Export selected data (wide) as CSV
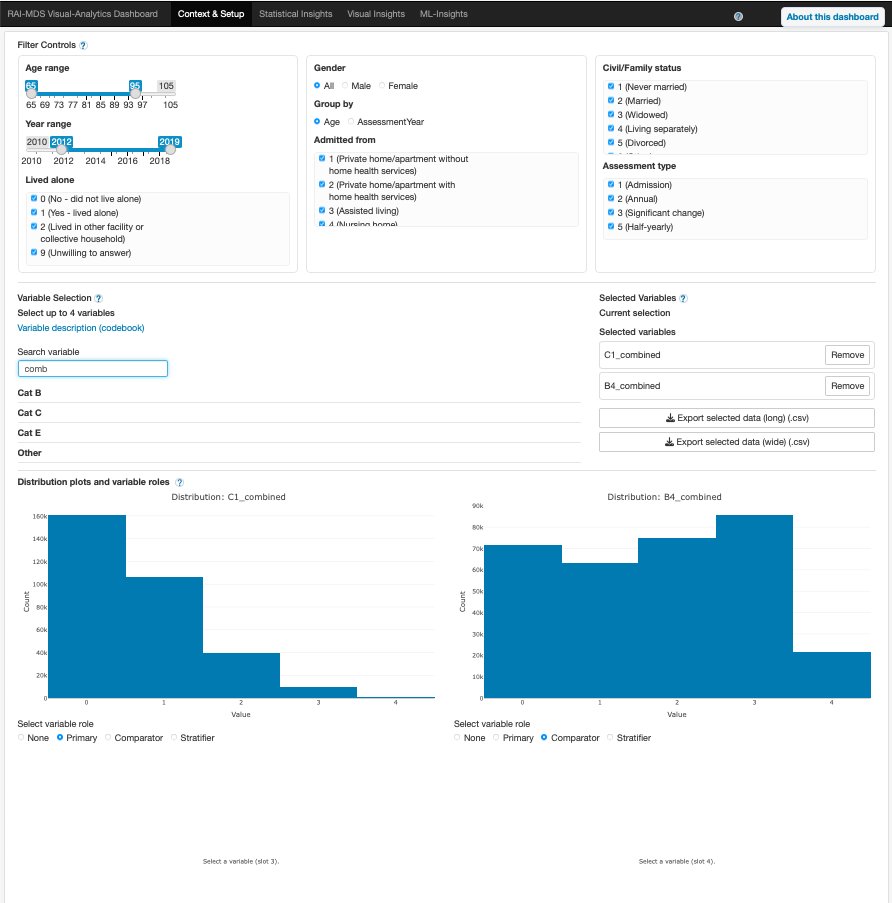The image size is (892, 903). click(x=737, y=442)
